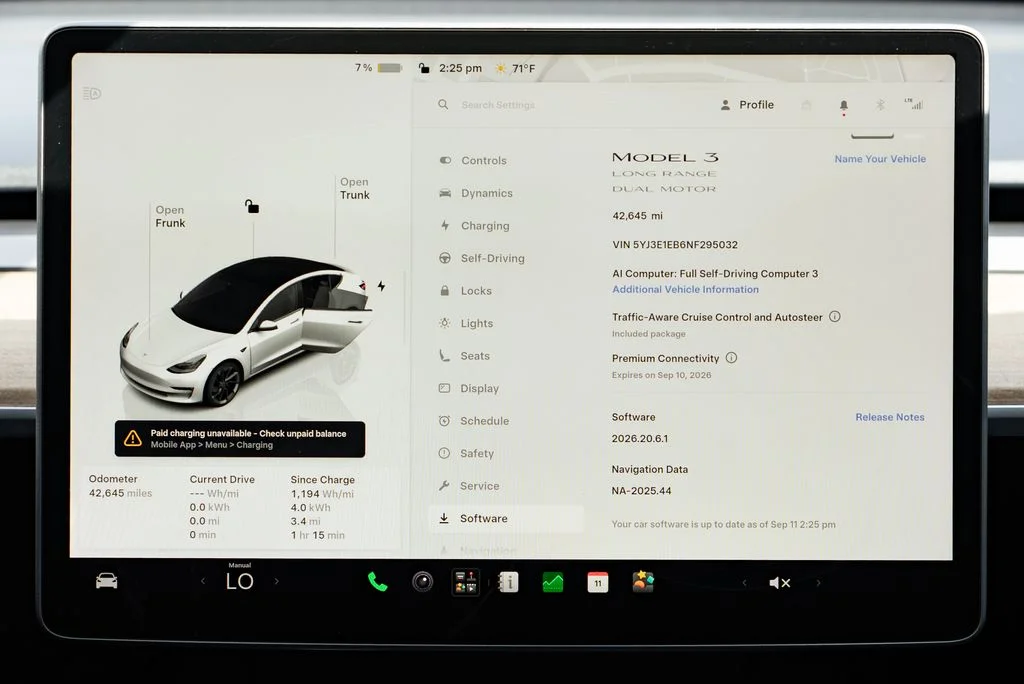Show info for Premium Connectivity
Screen dimensions: 1024x684
pyautogui.click(x=731, y=358)
